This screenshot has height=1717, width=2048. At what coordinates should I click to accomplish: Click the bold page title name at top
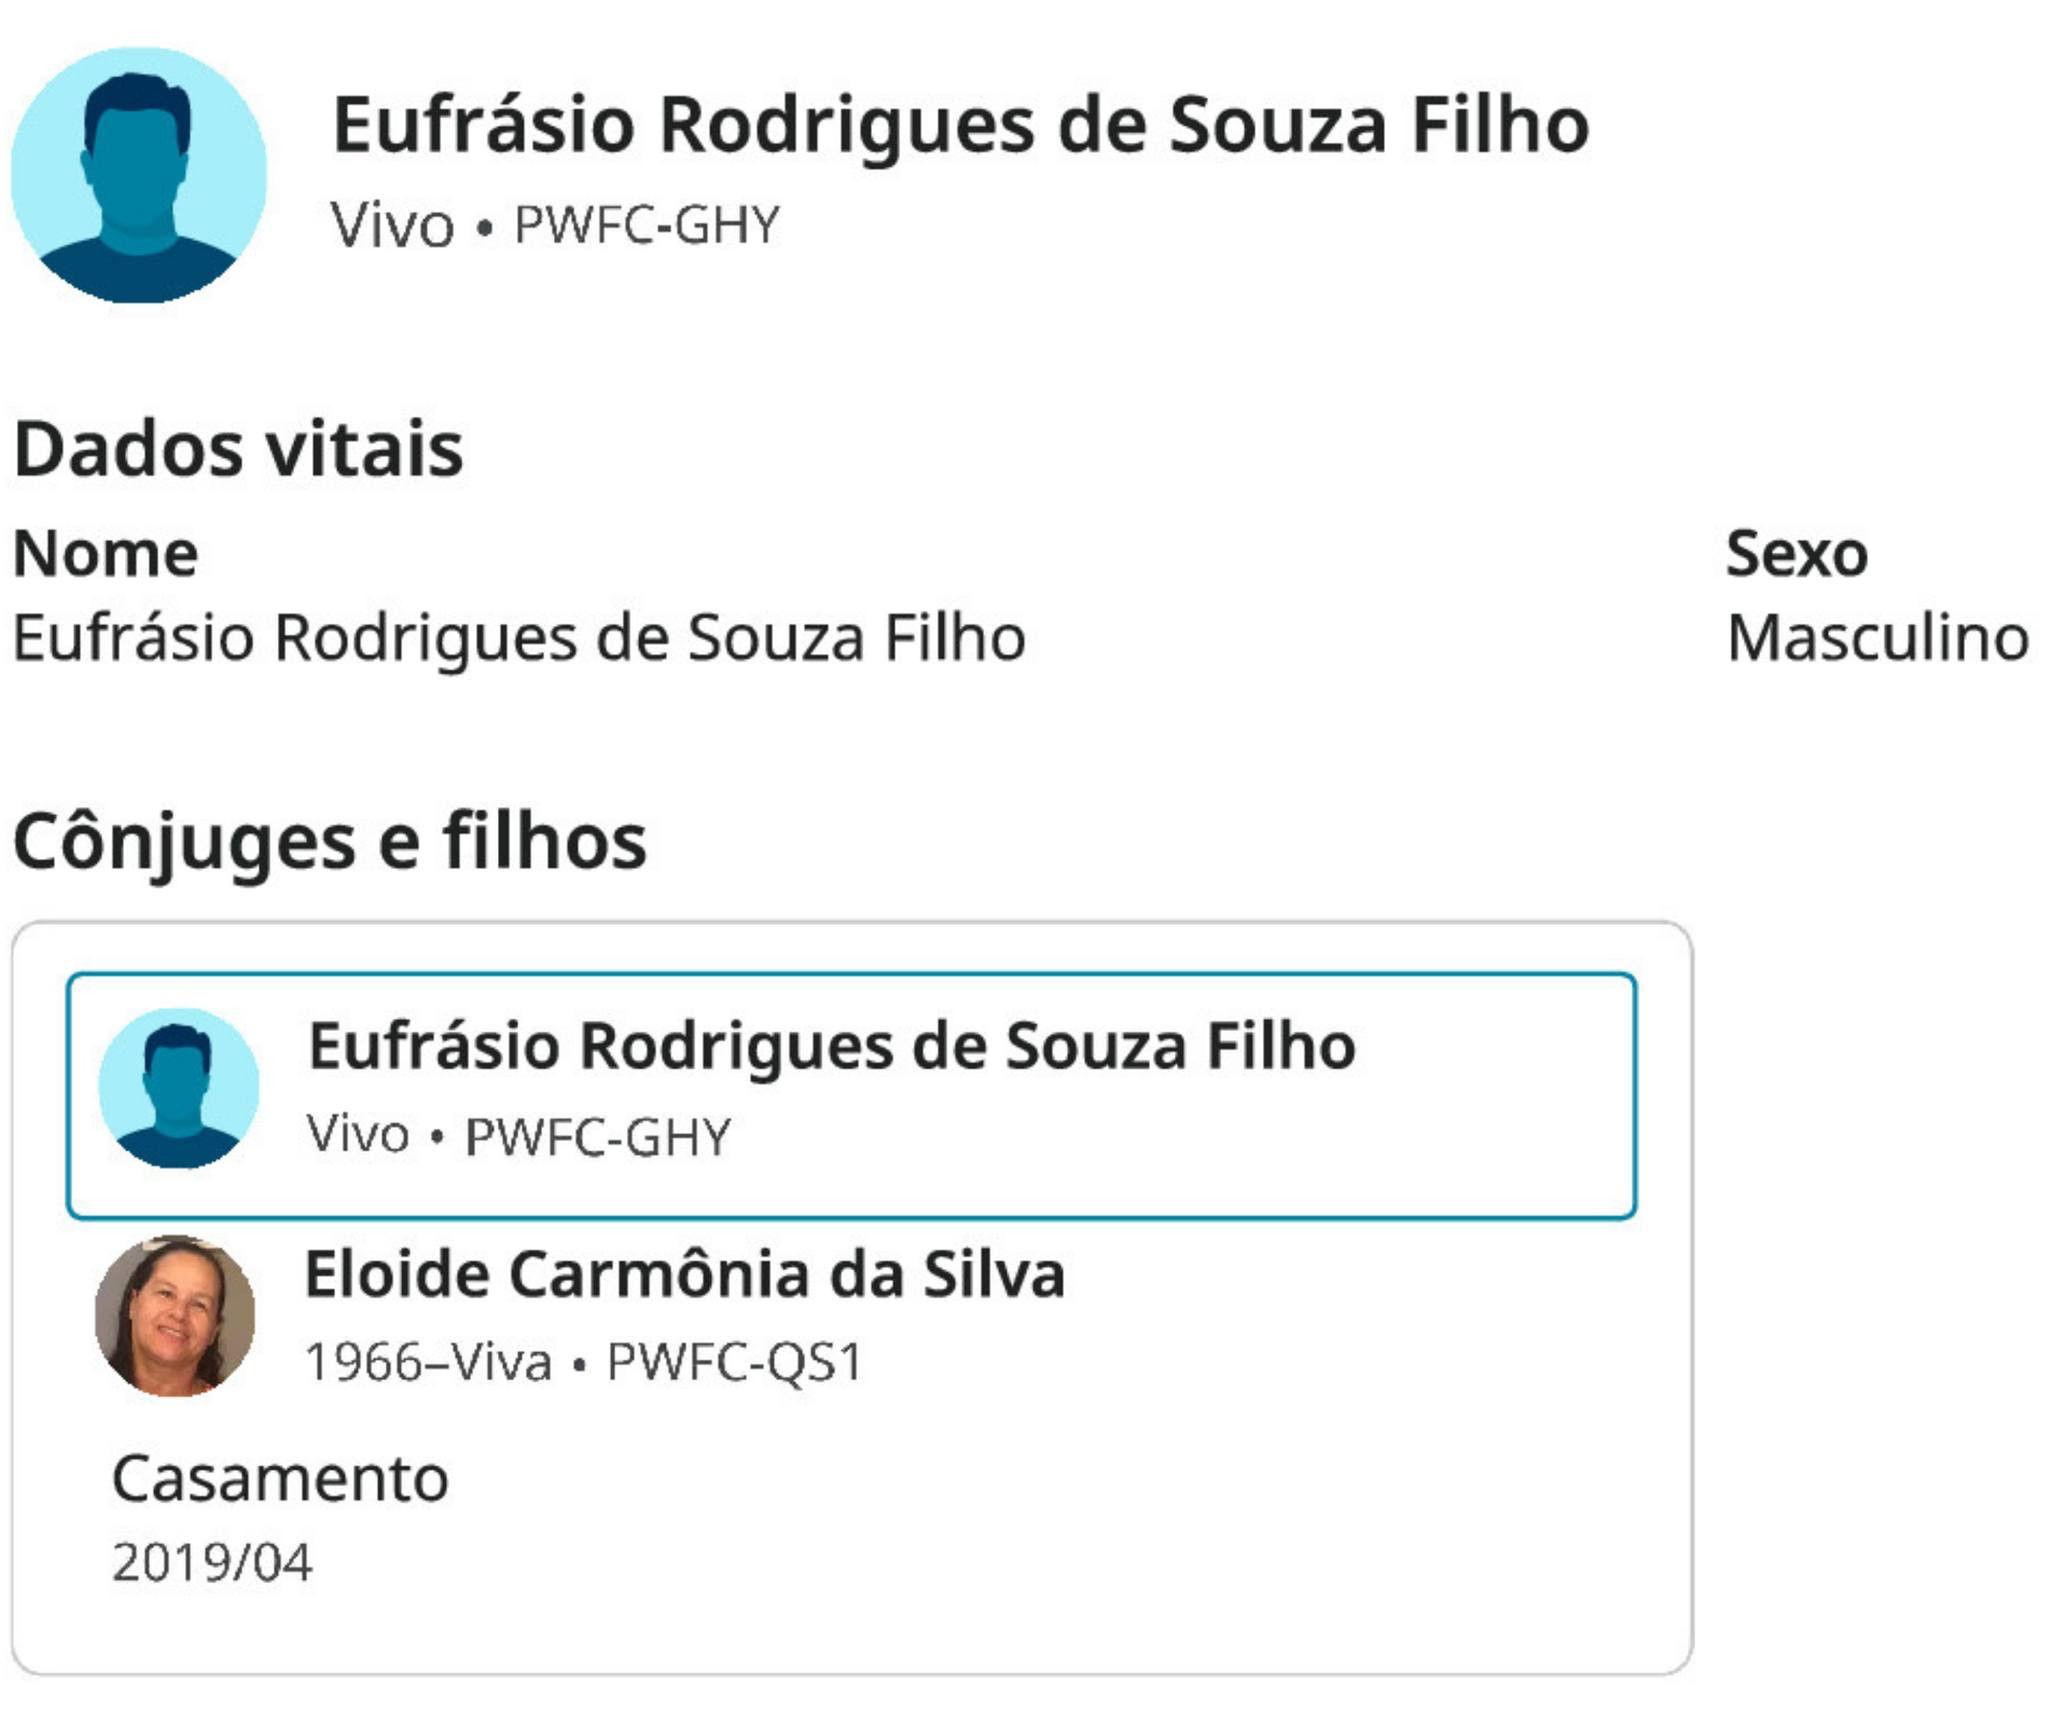coord(960,126)
